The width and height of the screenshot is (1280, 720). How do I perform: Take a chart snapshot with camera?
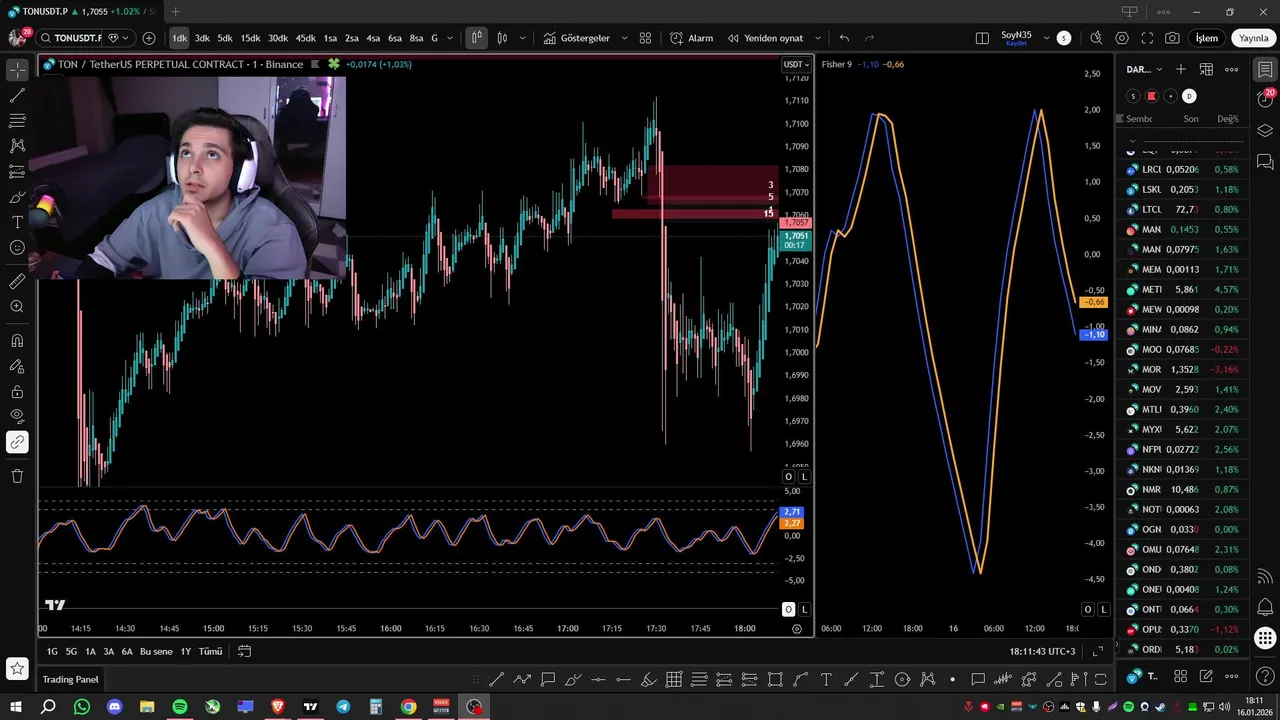tap(1172, 38)
